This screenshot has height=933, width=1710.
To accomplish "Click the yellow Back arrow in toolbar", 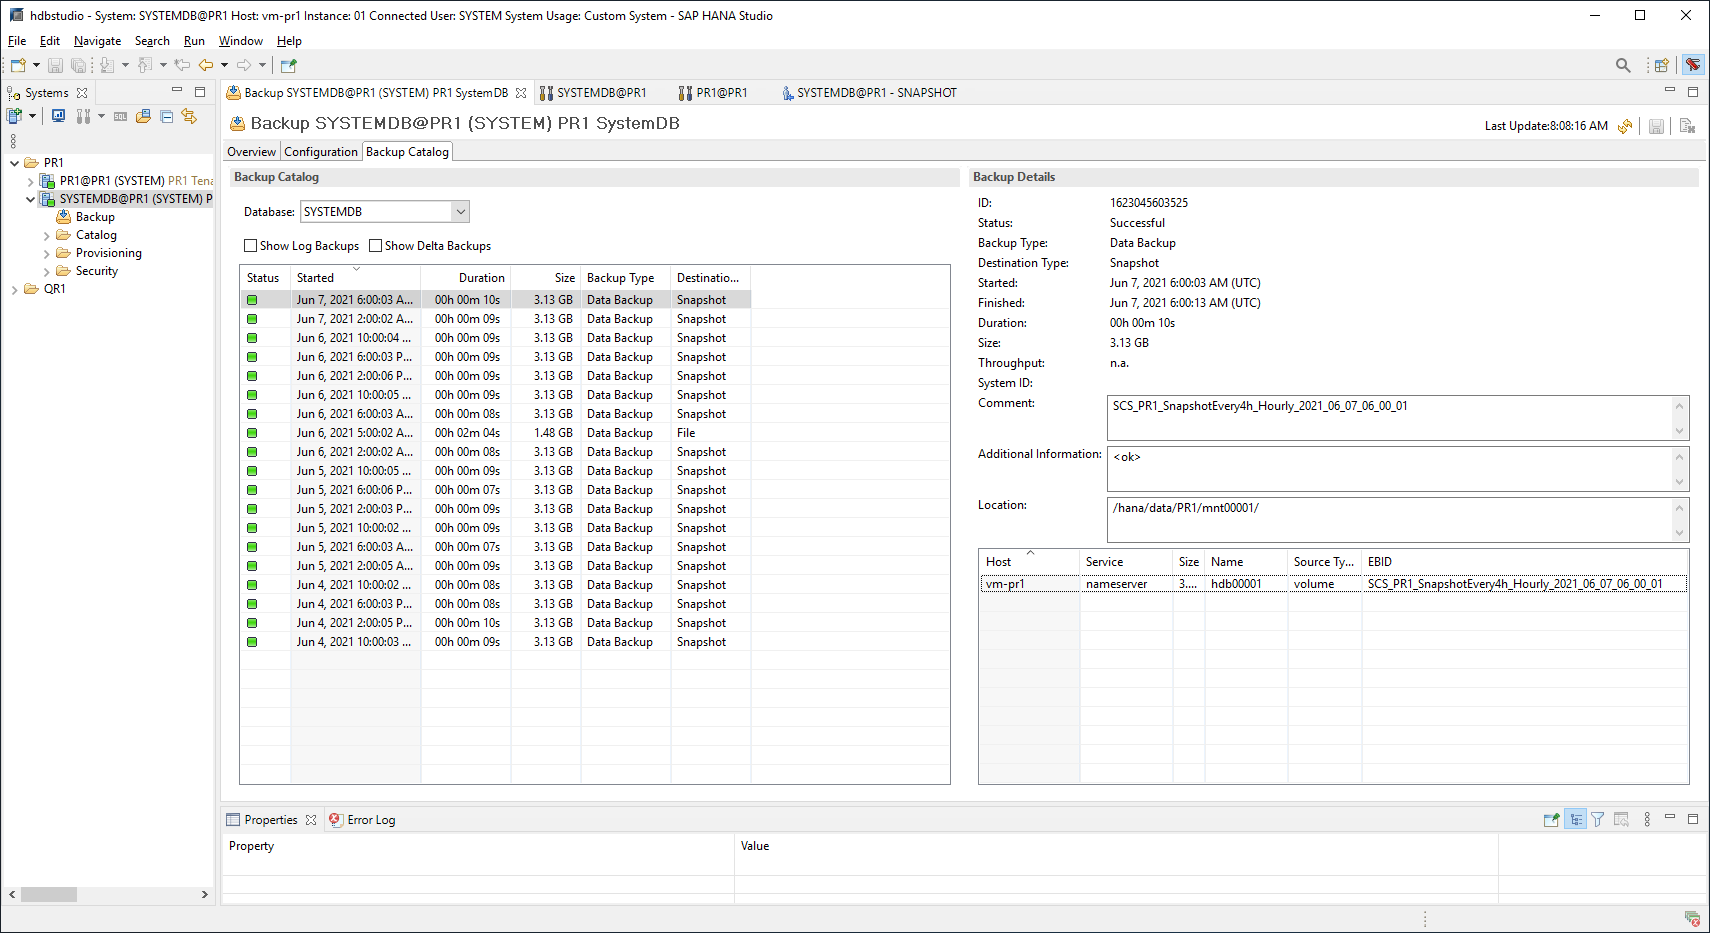I will pos(206,65).
